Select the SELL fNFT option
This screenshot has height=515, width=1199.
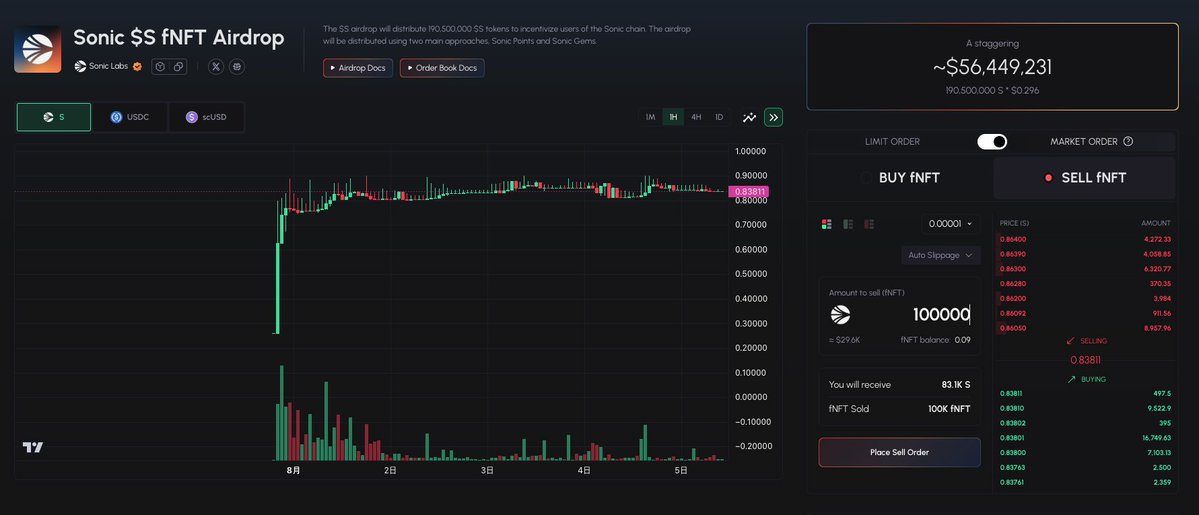[x=1084, y=178]
